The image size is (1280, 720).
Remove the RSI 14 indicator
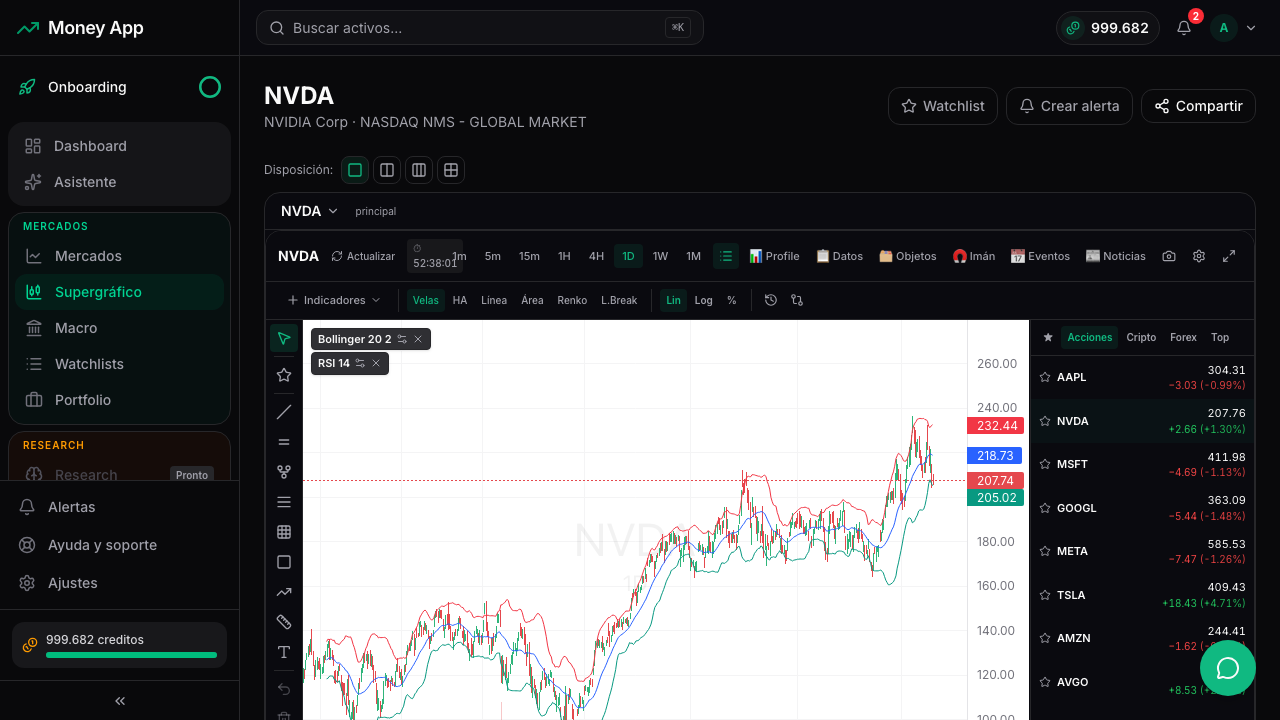coord(376,363)
